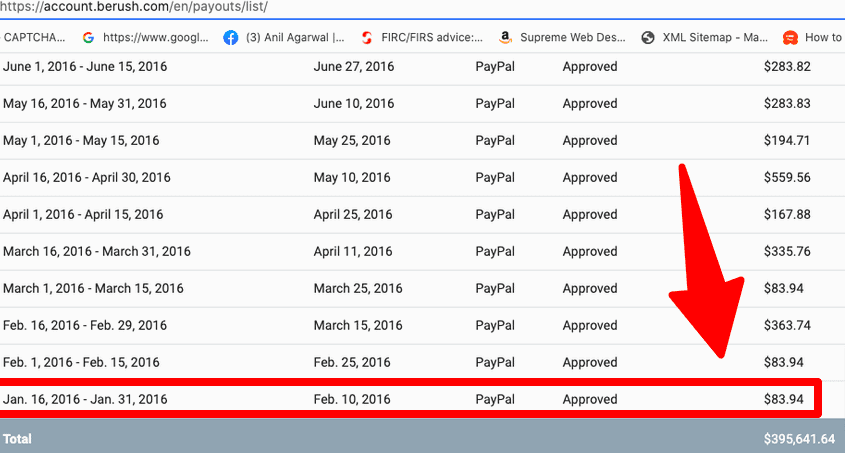
Task: Click the $167.88 amount
Action: pyautogui.click(x=787, y=214)
